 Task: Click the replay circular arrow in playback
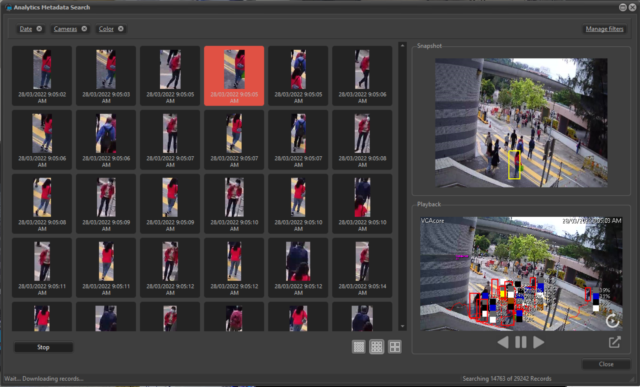(612, 320)
